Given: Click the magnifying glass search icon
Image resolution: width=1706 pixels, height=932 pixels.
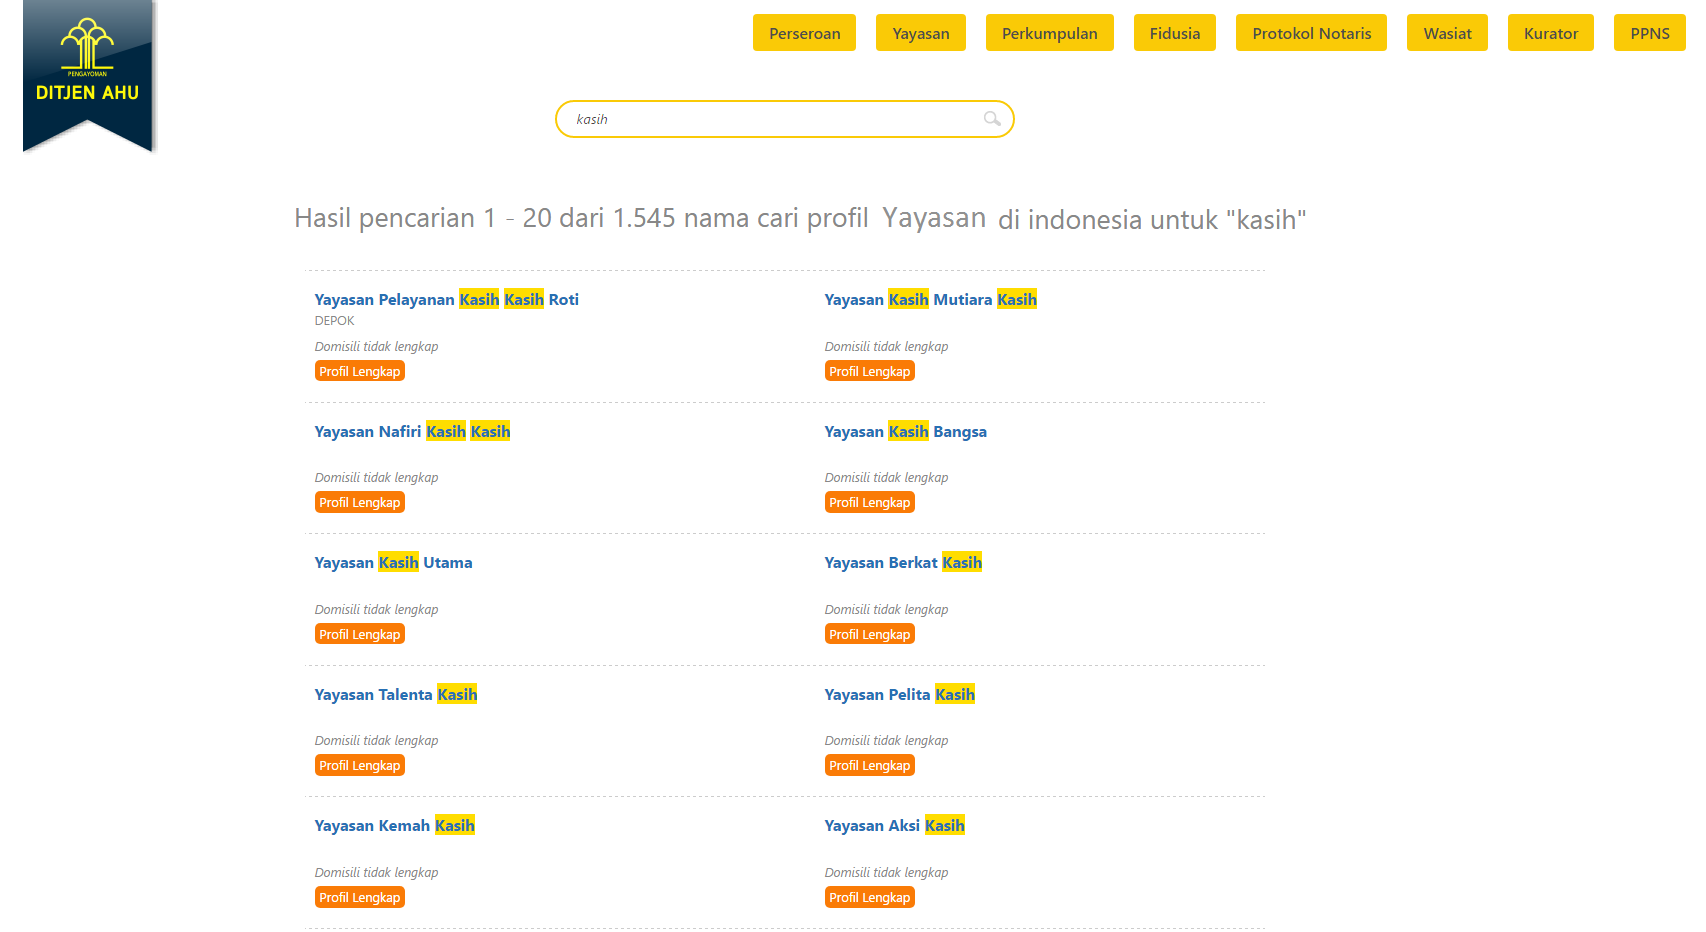Looking at the screenshot, I should (991, 119).
